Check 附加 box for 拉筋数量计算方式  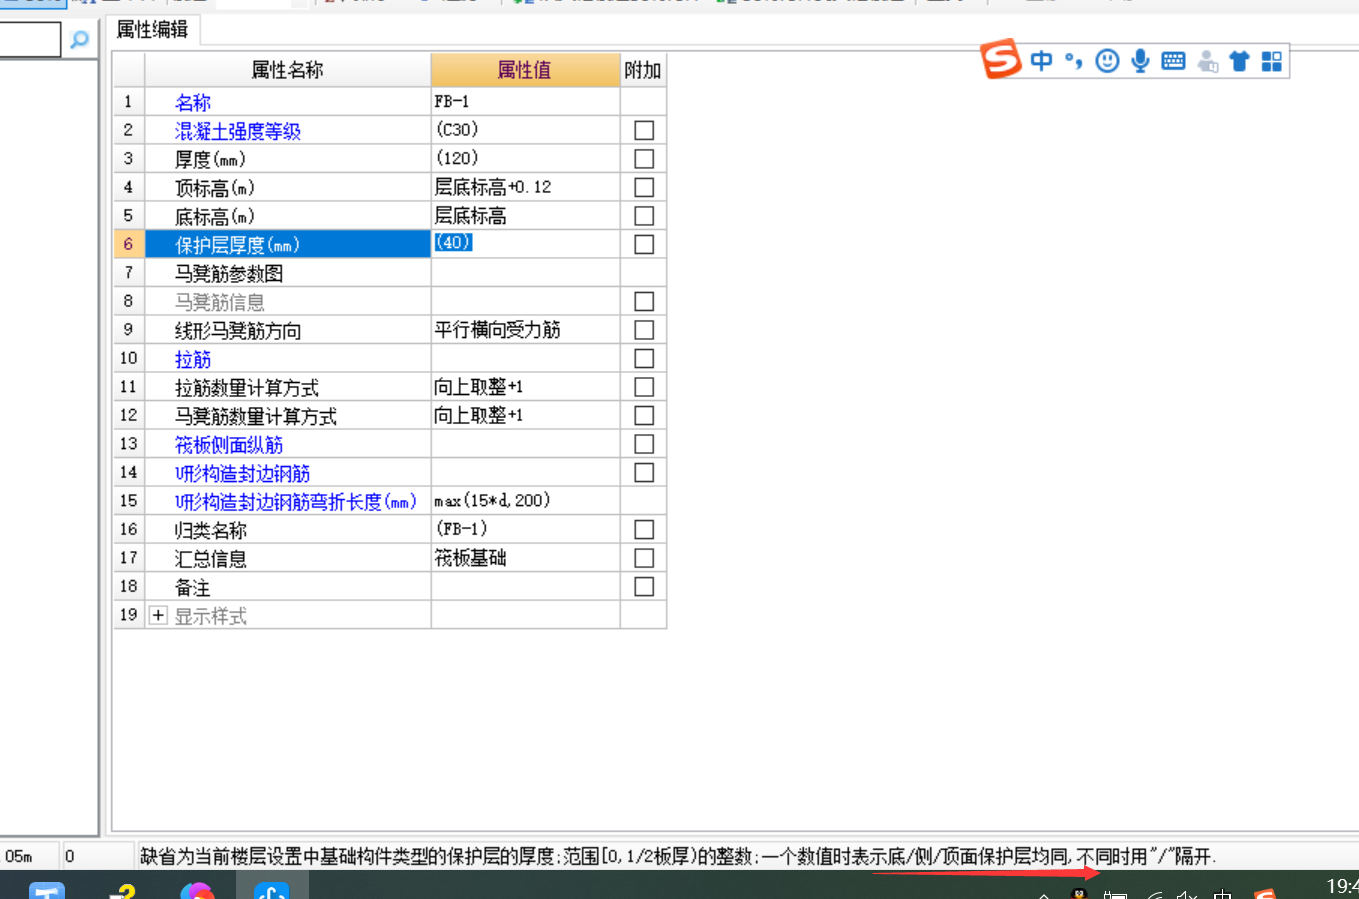(644, 387)
